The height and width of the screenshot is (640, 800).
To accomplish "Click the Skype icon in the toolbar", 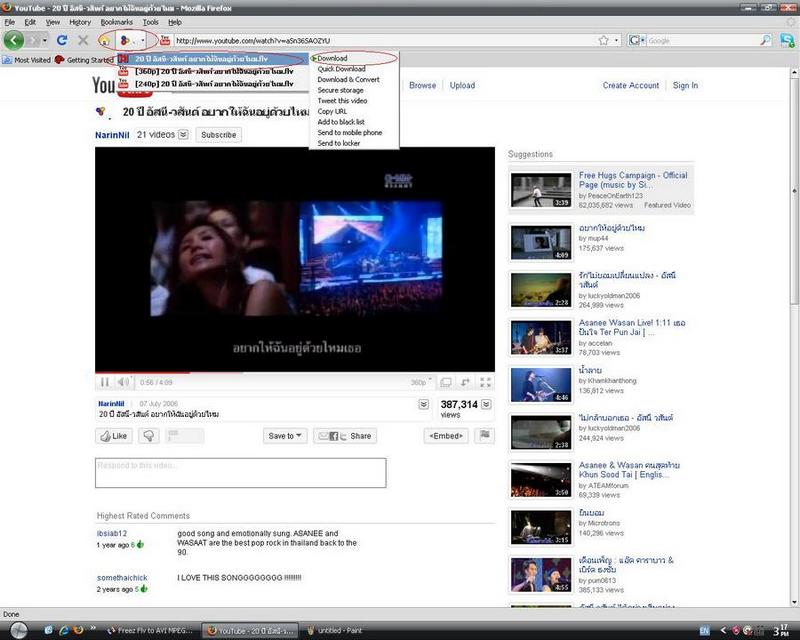I will click(788, 40).
